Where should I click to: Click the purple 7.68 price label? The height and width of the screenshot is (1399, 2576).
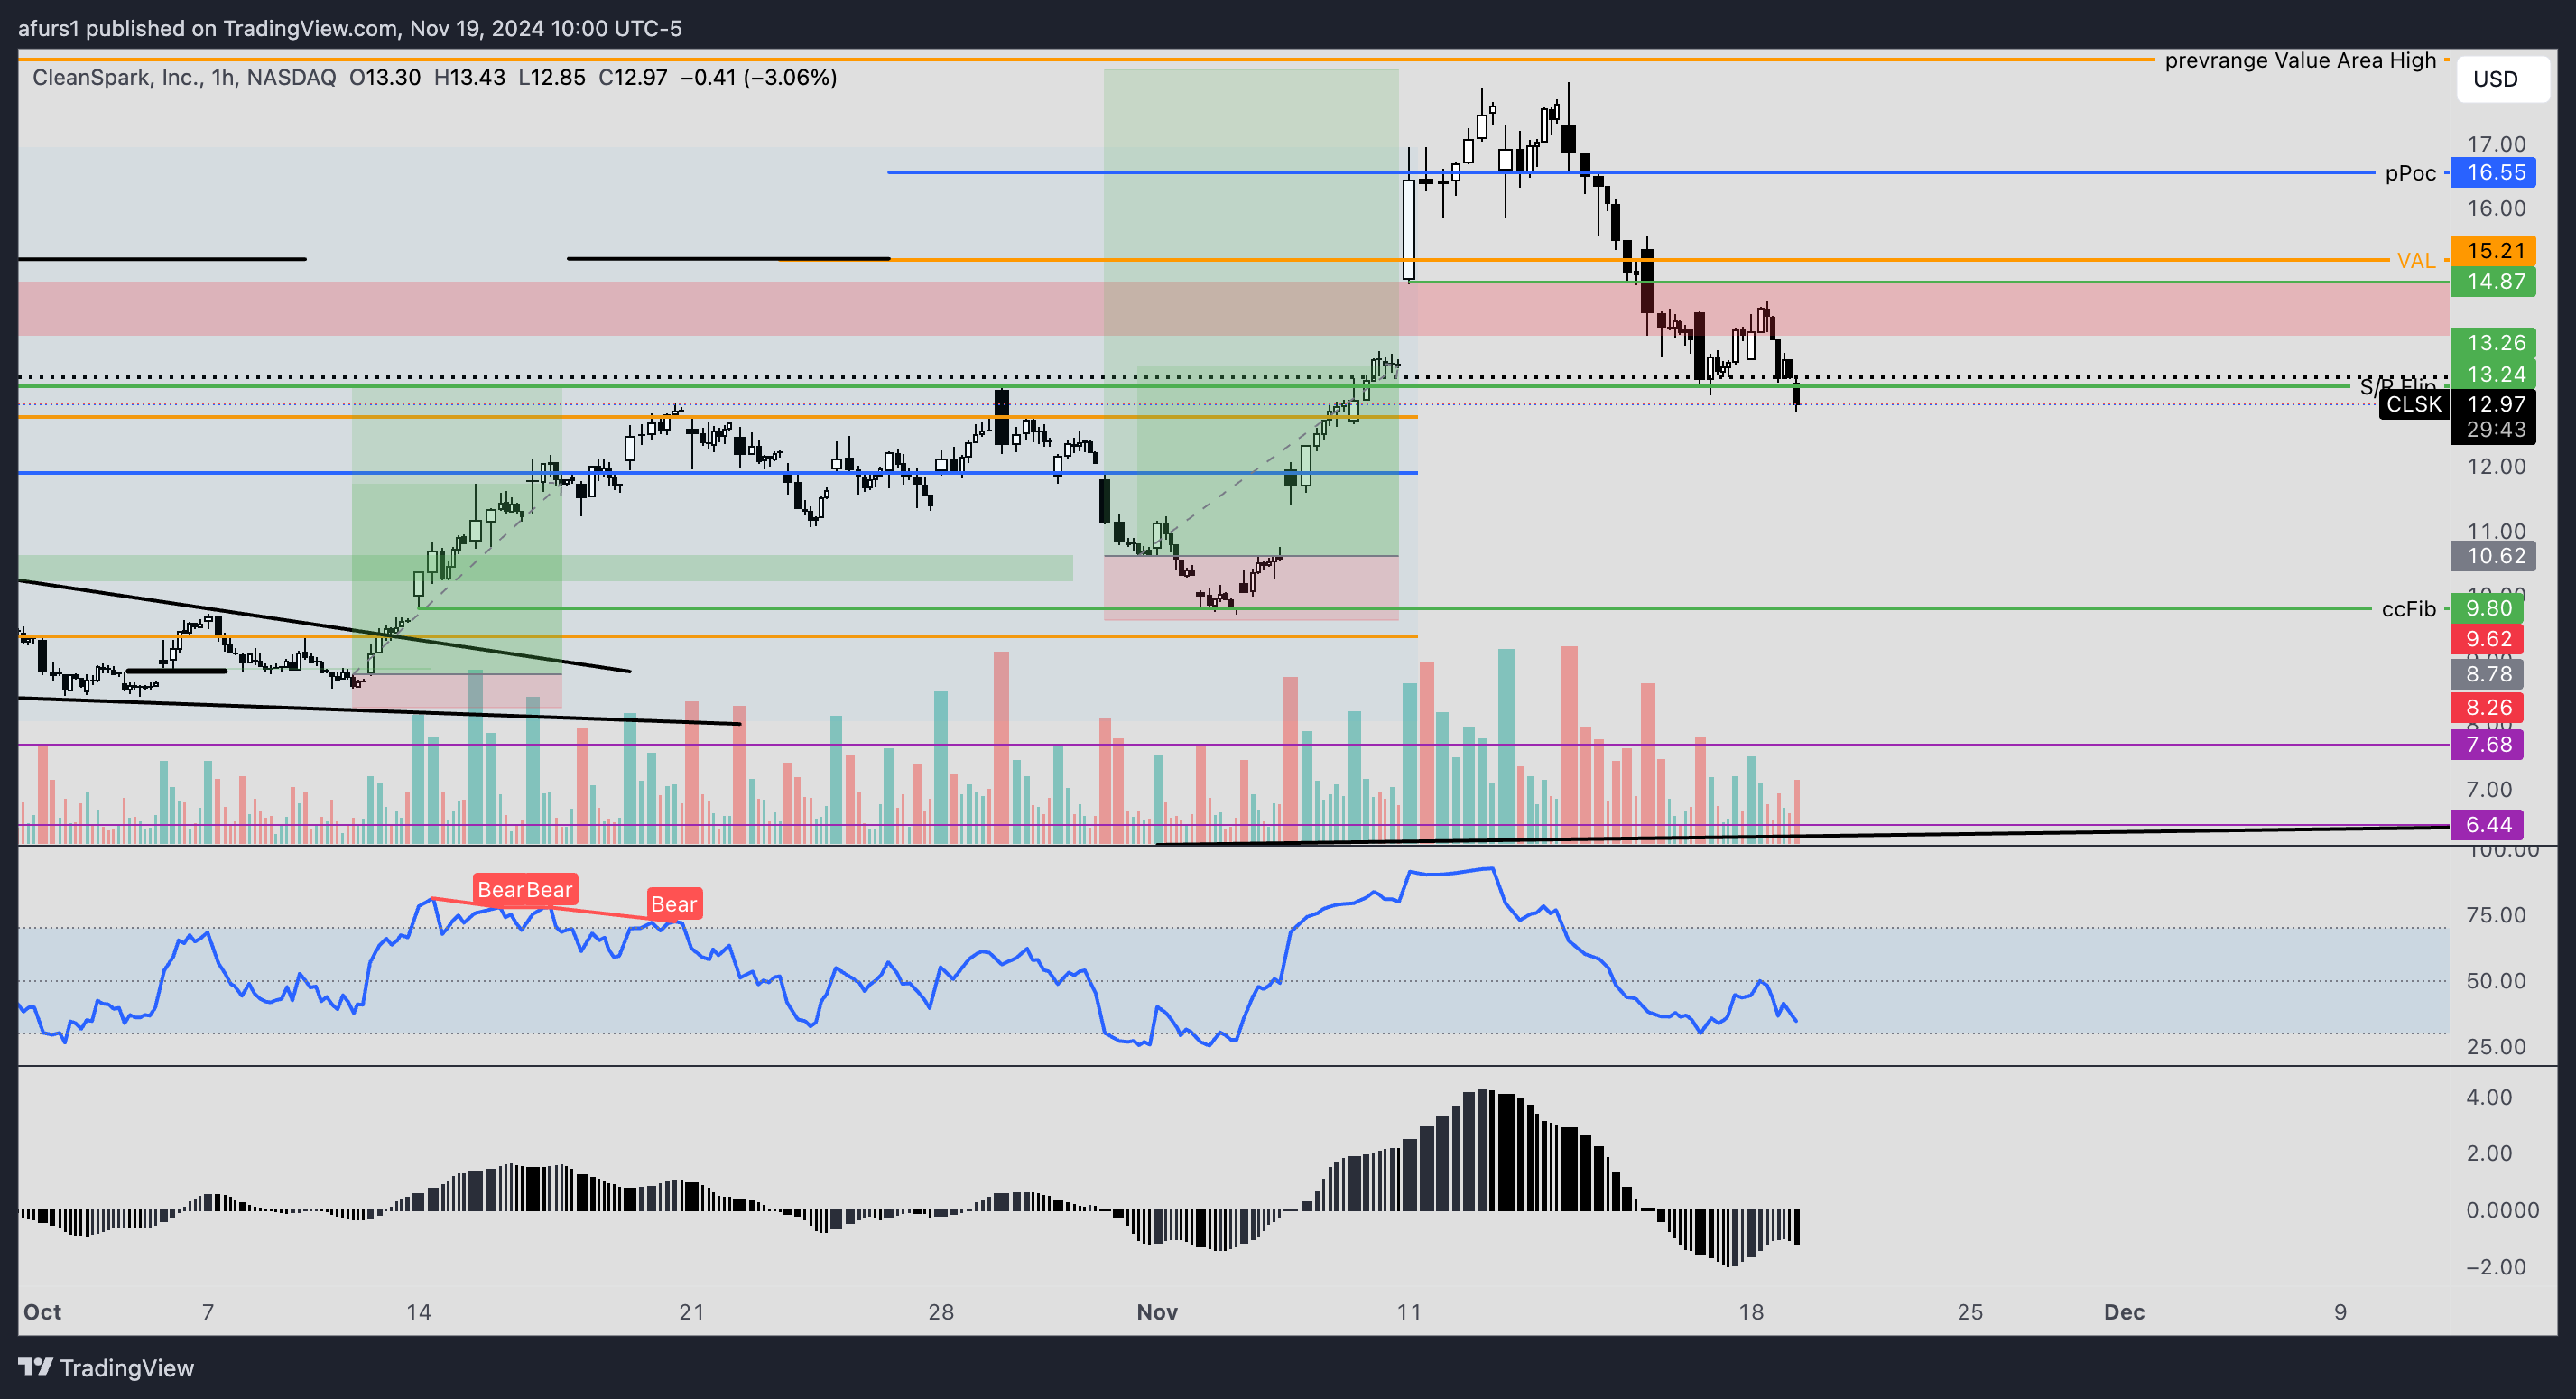[2488, 744]
